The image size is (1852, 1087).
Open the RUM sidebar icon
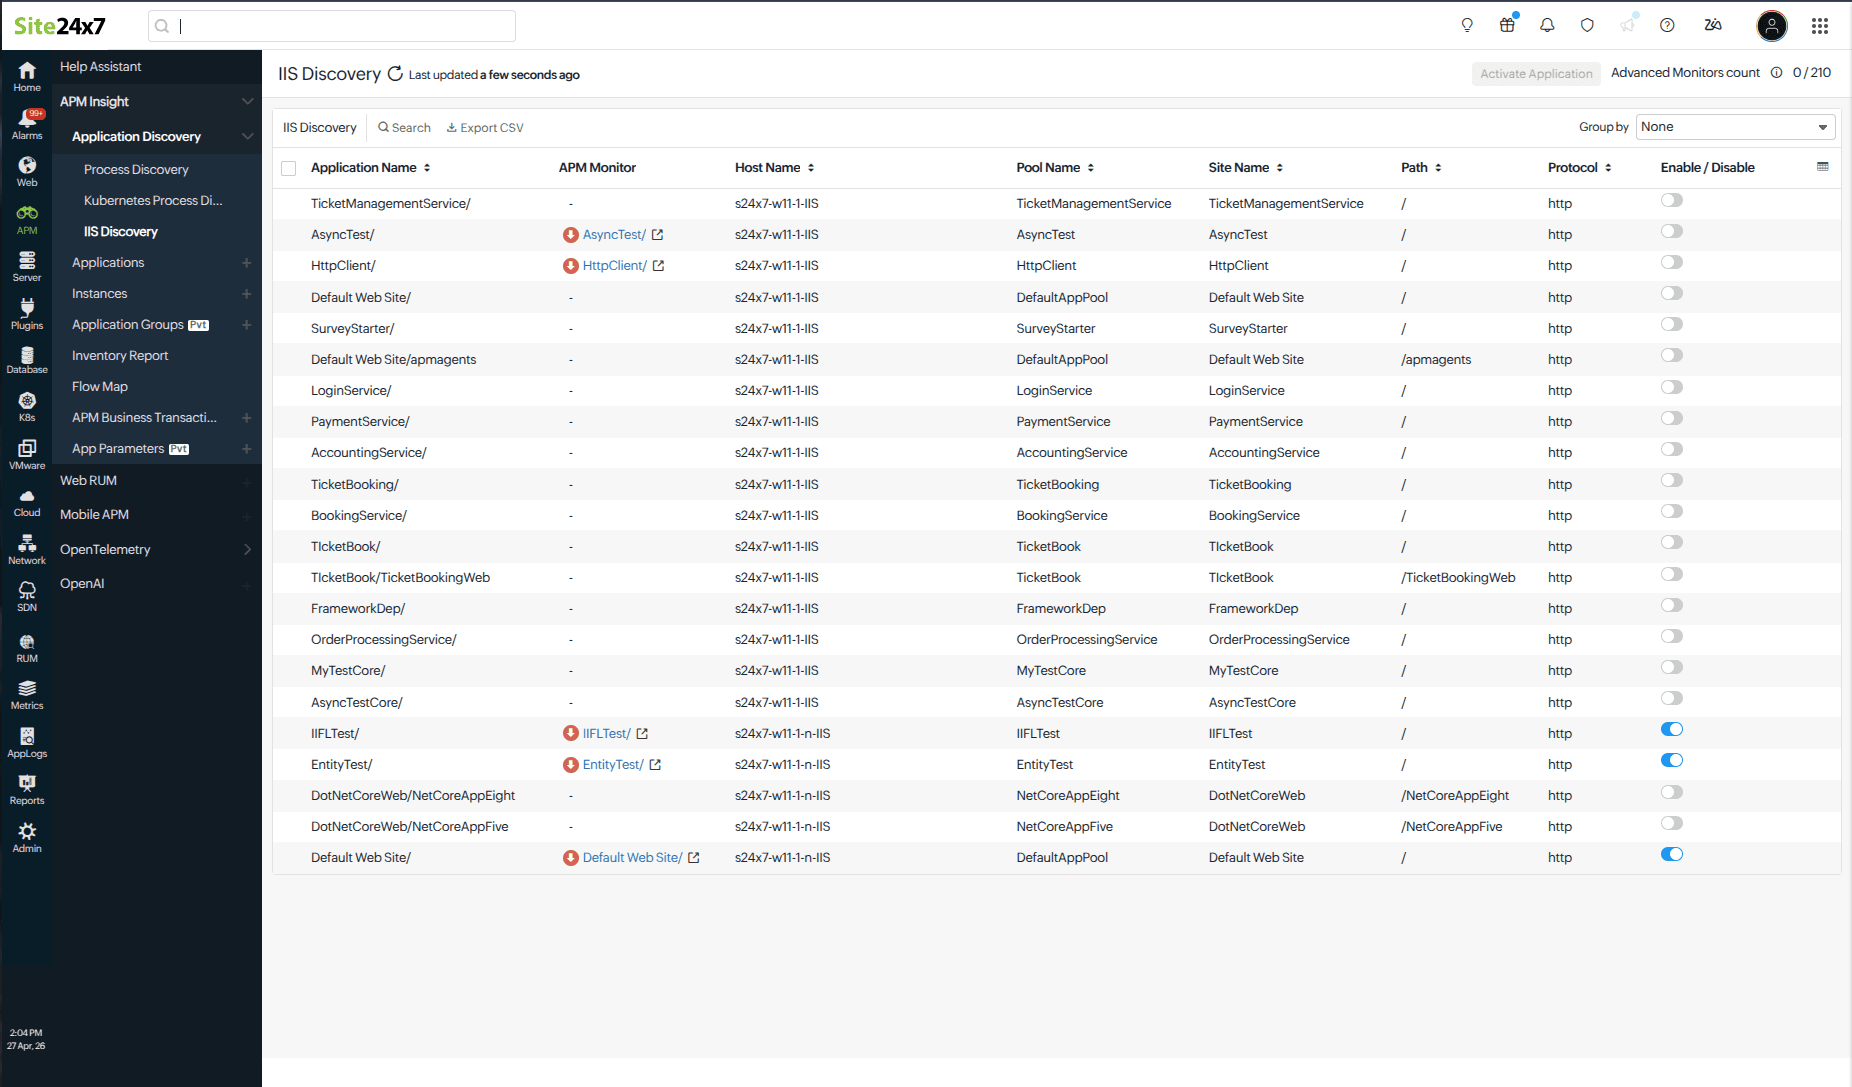click(27, 648)
